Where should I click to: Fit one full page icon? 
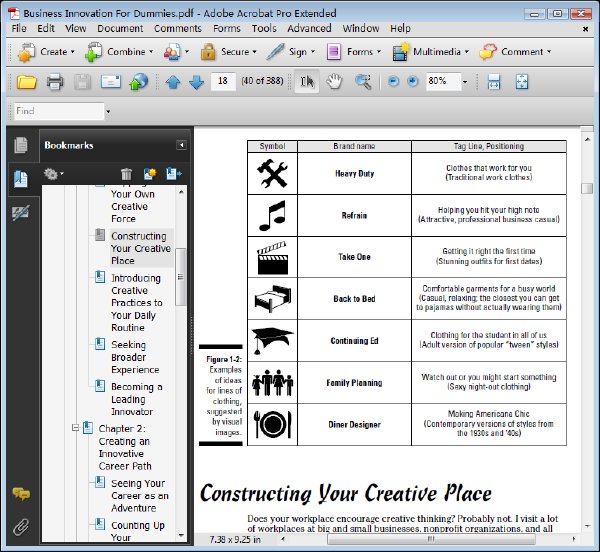pos(522,81)
